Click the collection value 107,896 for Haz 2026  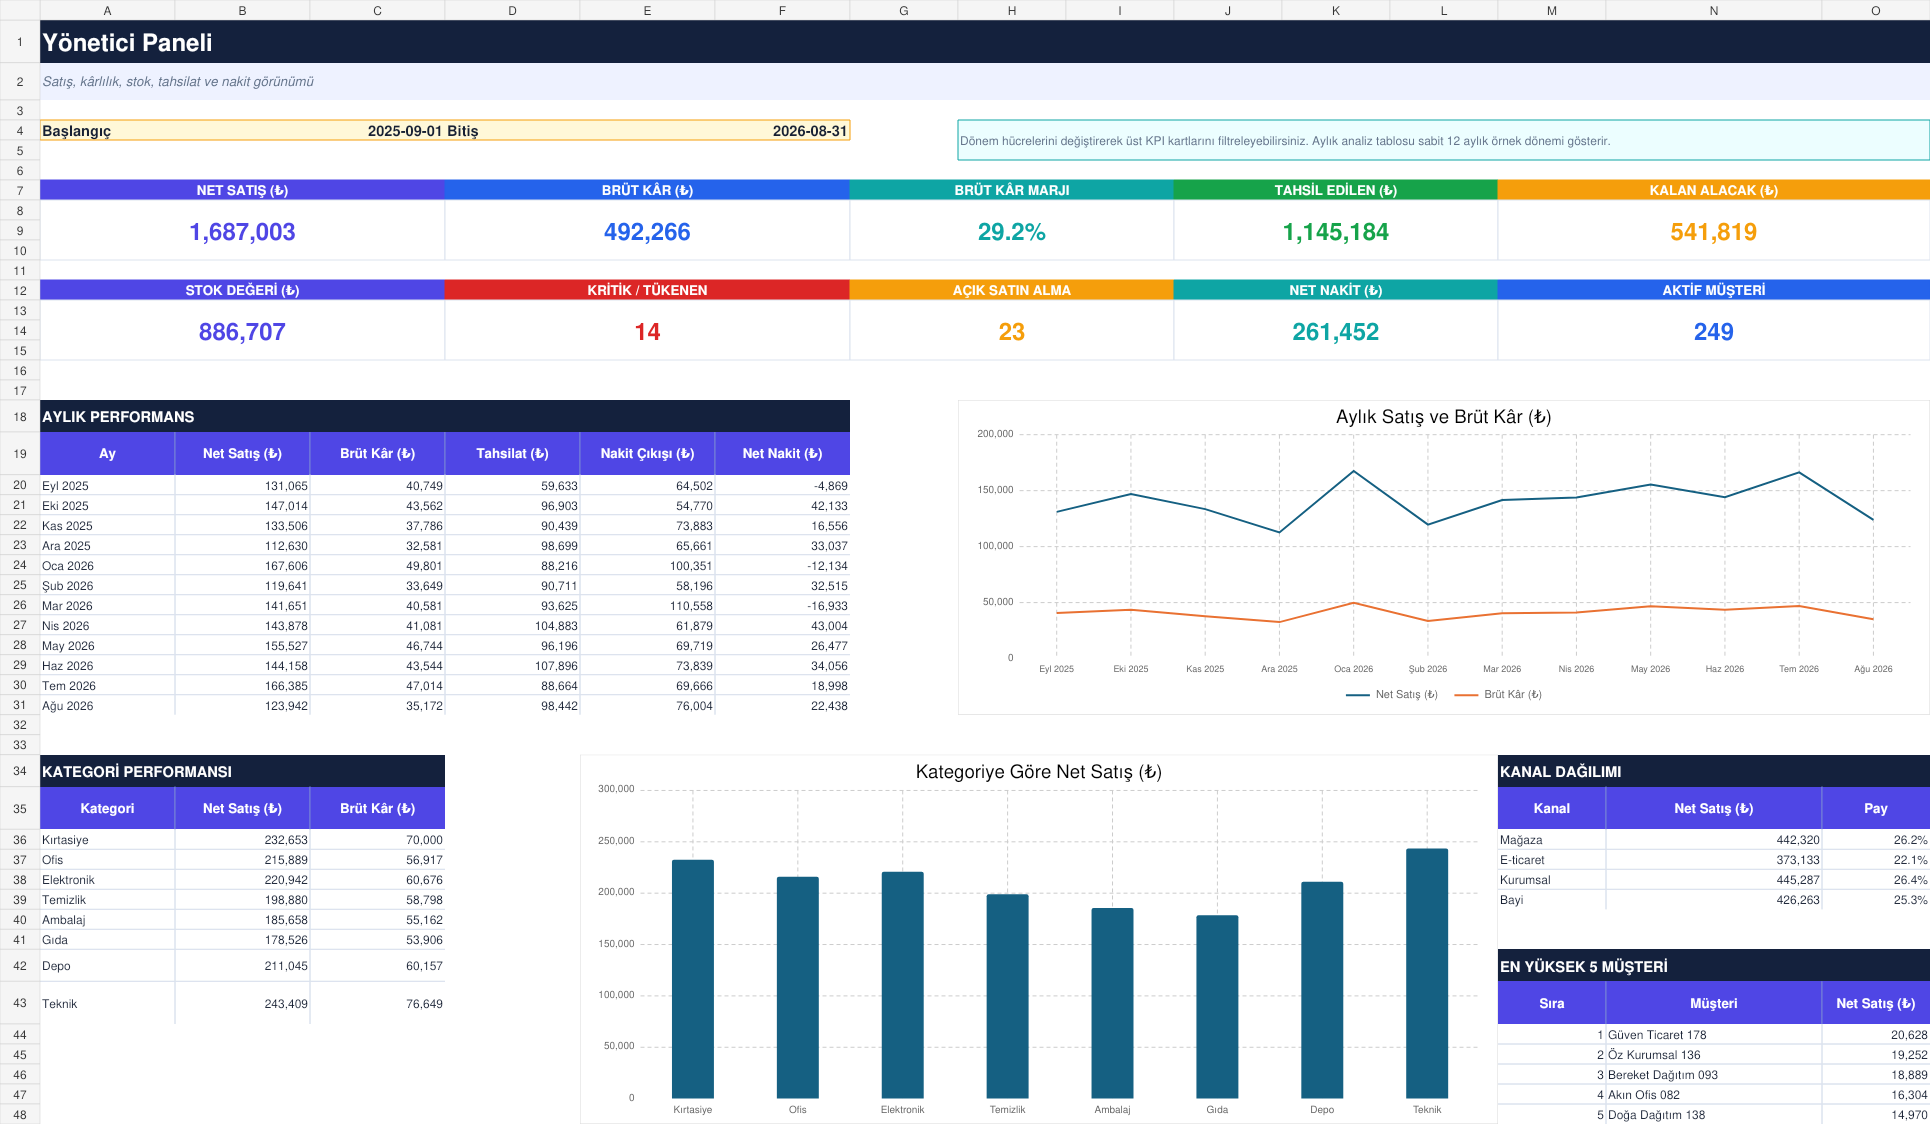coord(512,666)
